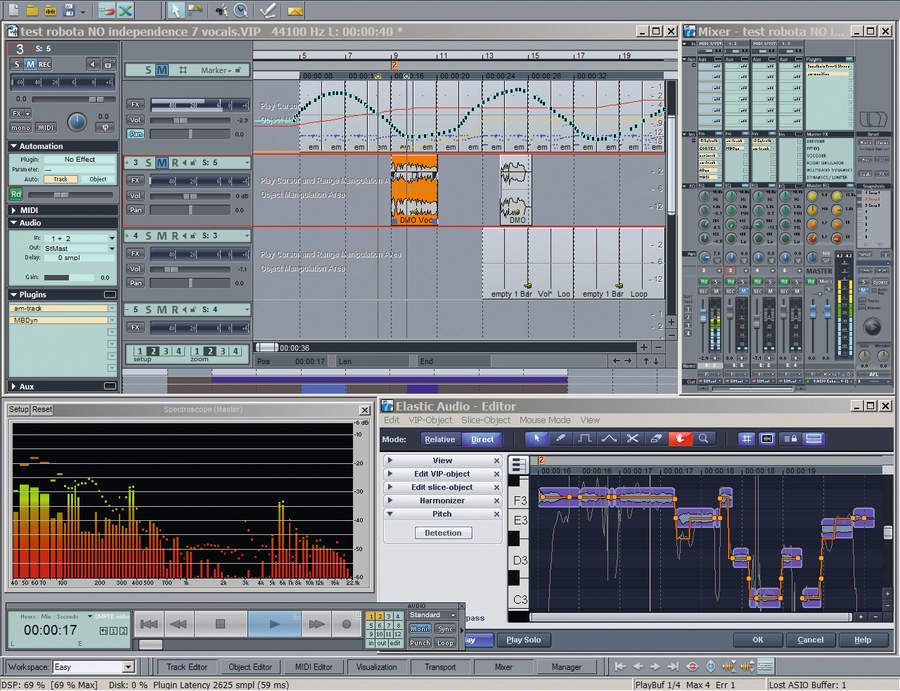900x691 pixels.
Task: Click the crossed-arrows icon in main toolbar
Action: pos(125,10)
